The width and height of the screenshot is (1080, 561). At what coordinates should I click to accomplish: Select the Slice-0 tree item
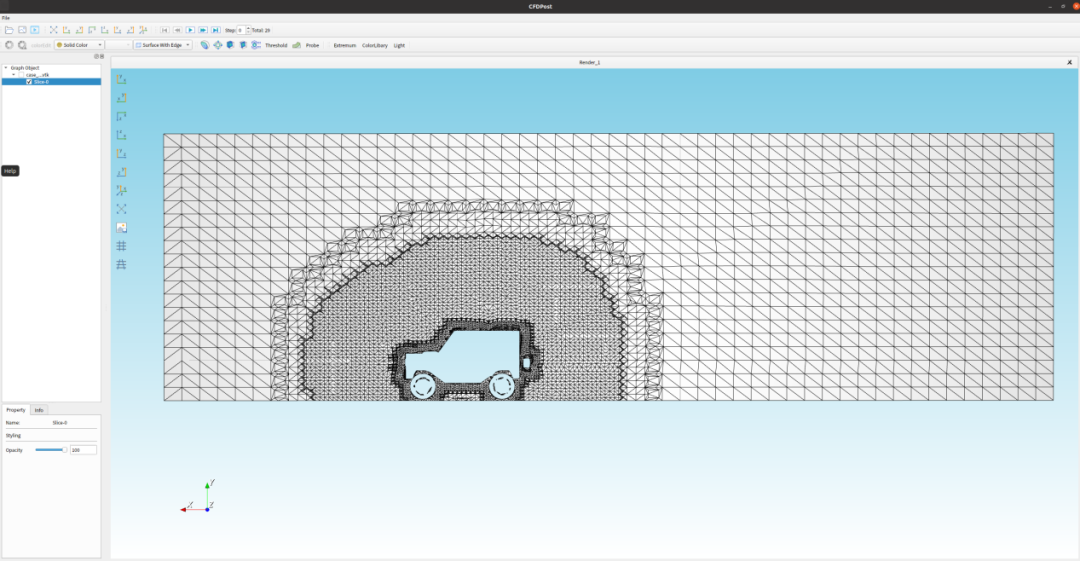tap(41, 81)
